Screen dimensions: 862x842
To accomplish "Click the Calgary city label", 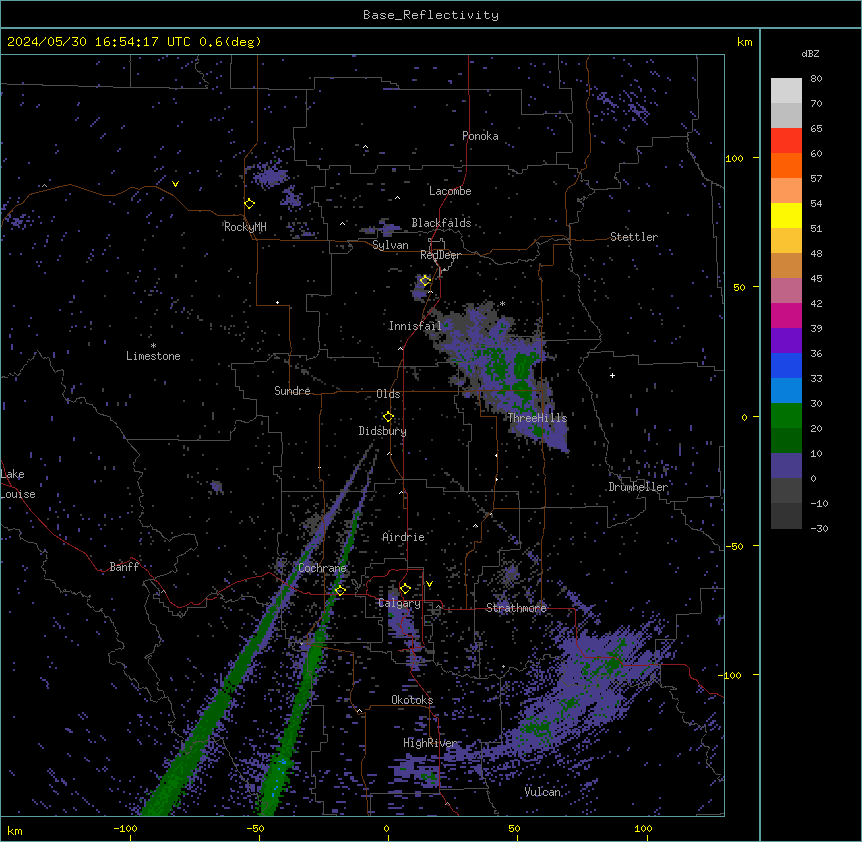I will (x=399, y=603).
